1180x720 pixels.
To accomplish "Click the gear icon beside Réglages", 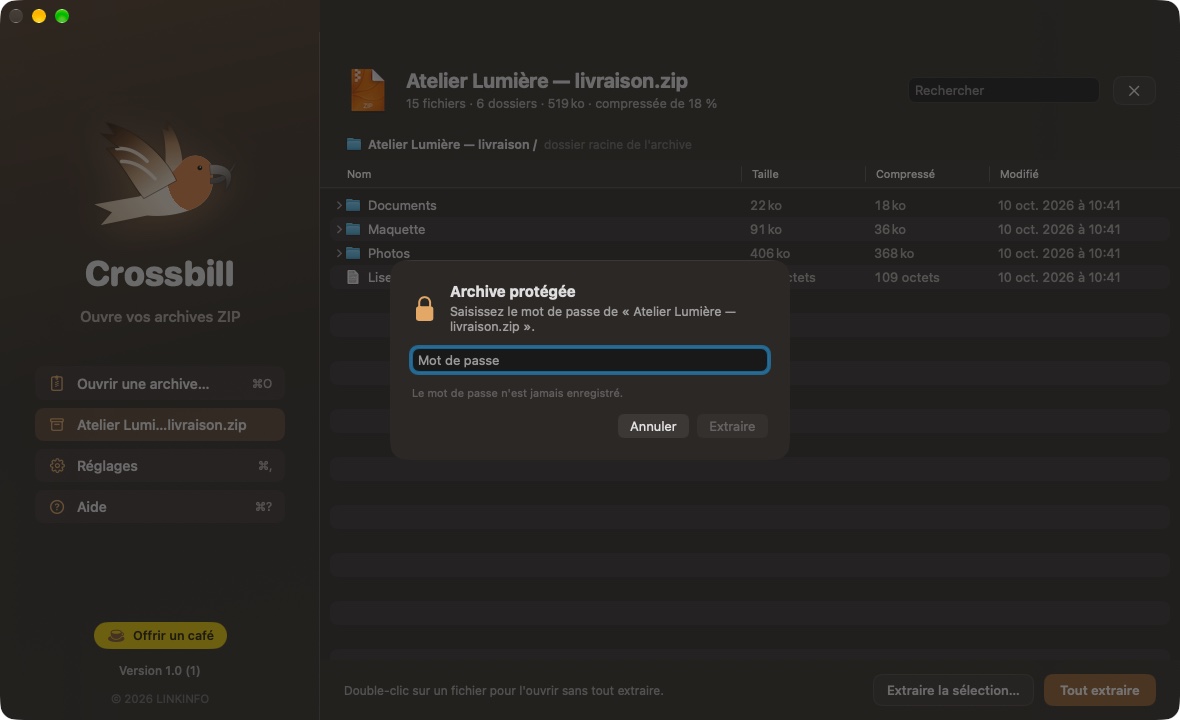I will pyautogui.click(x=56, y=466).
